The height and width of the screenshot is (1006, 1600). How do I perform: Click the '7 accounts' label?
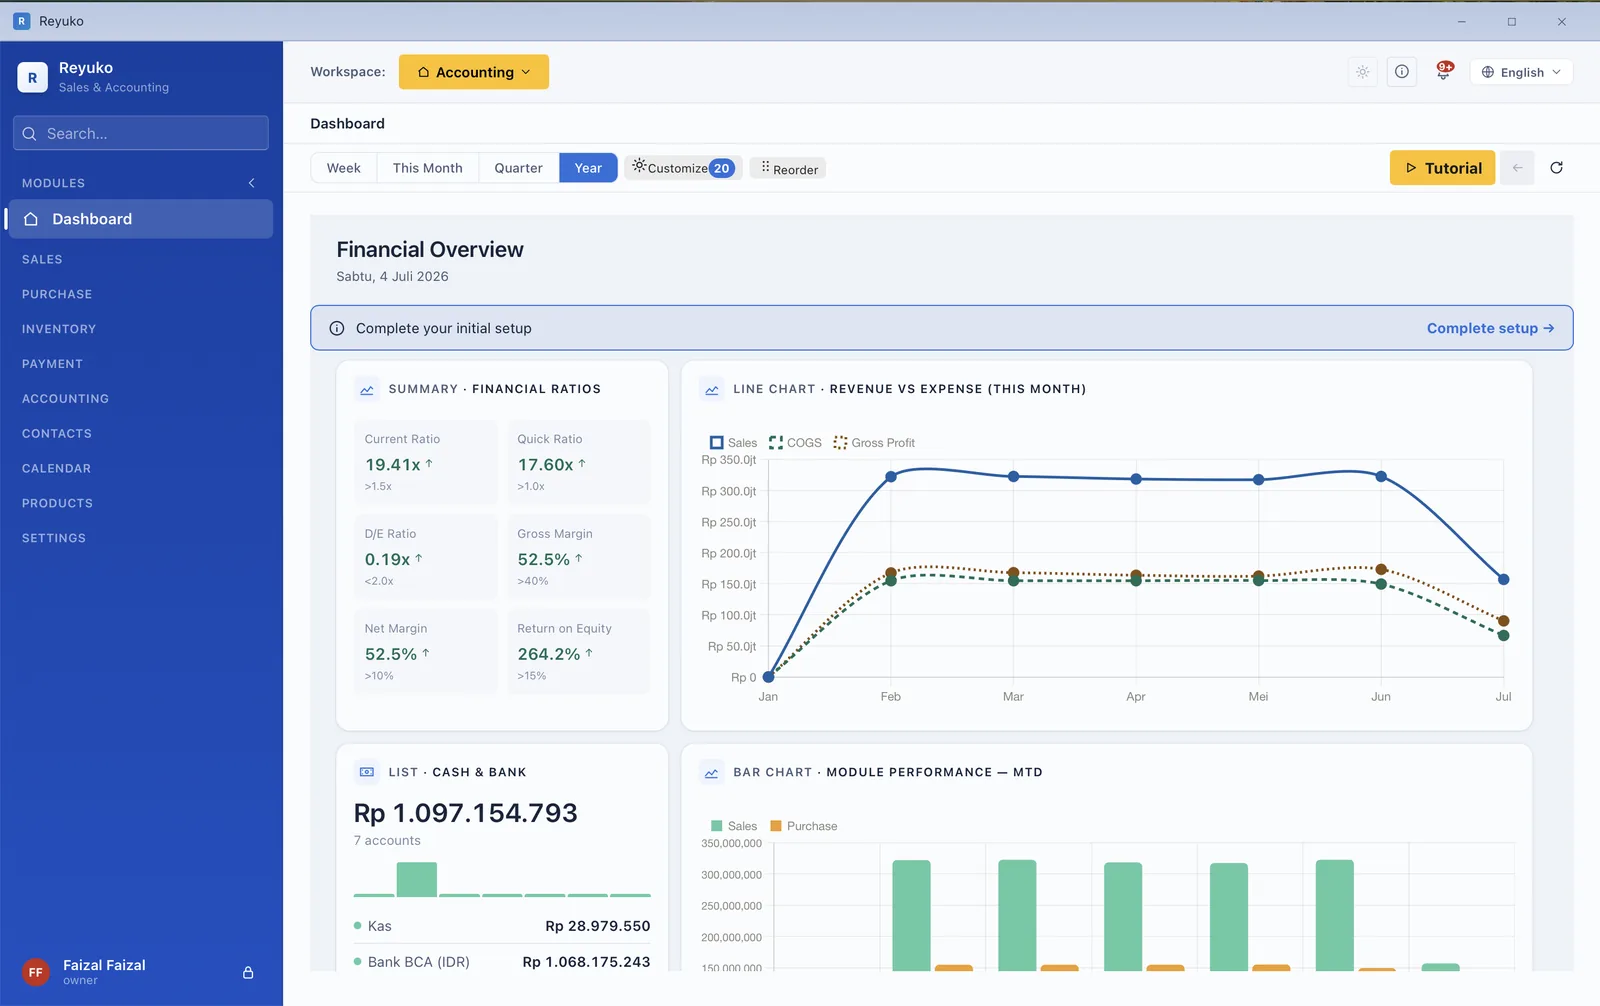pos(387,841)
